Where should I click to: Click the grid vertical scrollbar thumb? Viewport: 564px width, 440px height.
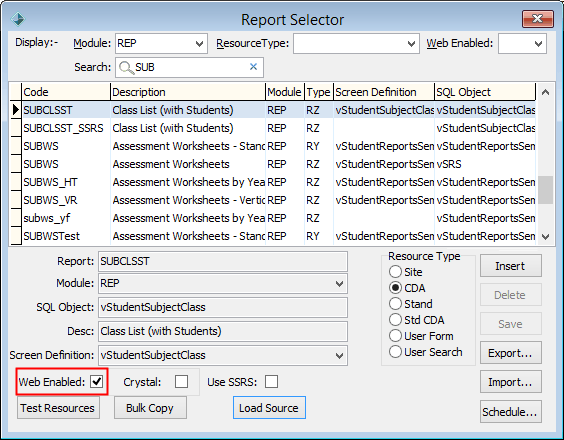pyautogui.click(x=545, y=190)
